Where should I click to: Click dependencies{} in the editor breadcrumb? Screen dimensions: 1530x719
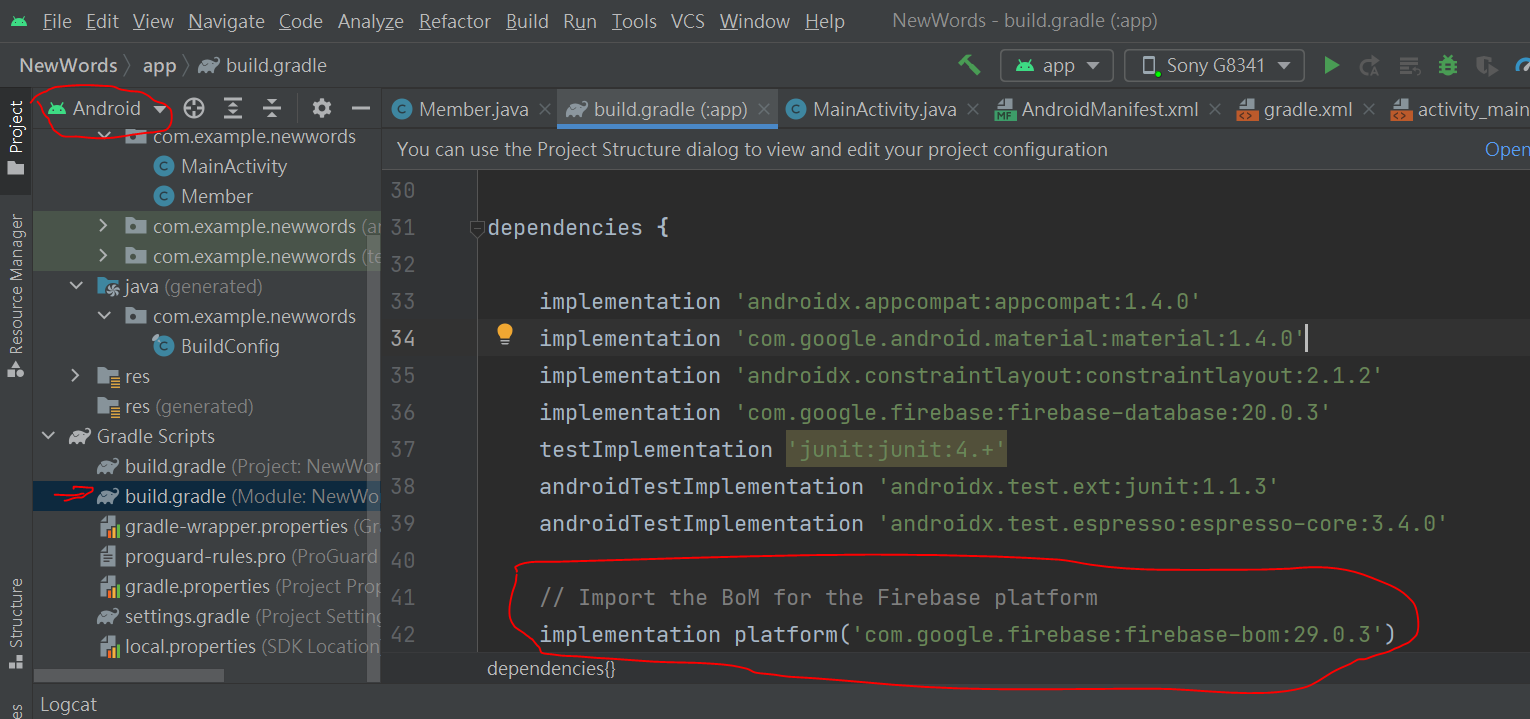point(552,668)
